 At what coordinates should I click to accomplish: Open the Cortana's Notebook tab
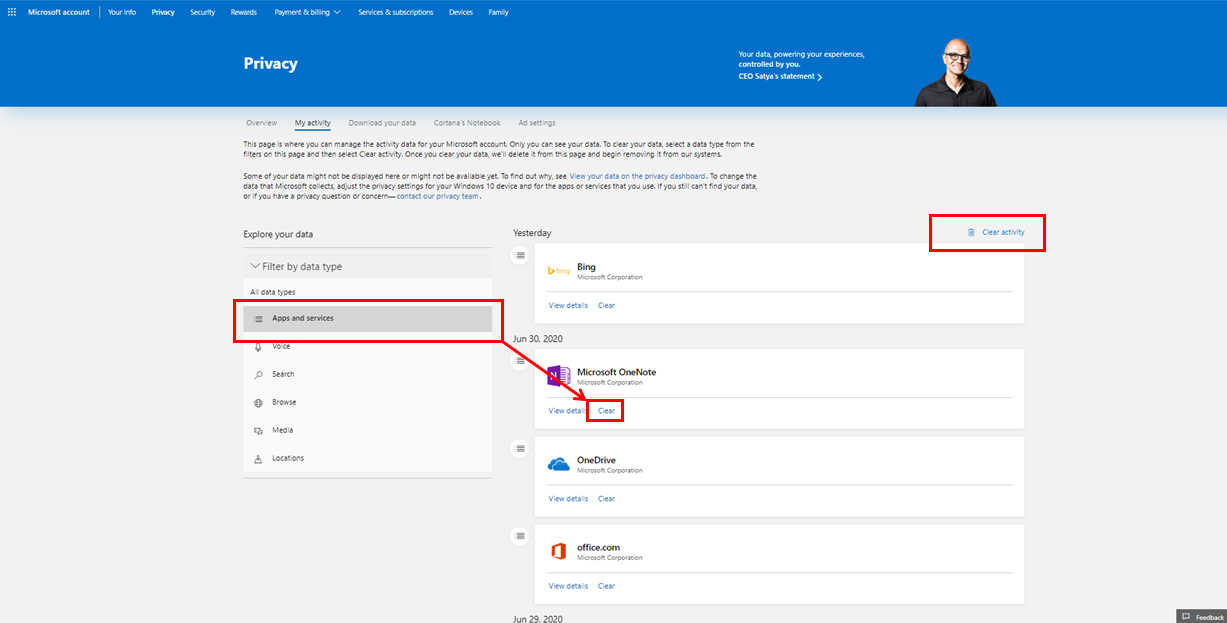(467, 123)
